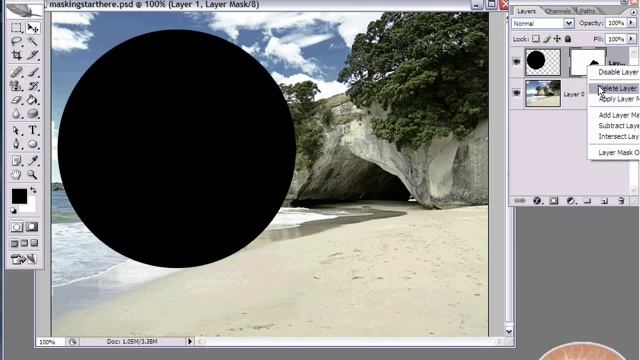
Task: Switch to Full screen with menu bar mode
Action: point(24,244)
